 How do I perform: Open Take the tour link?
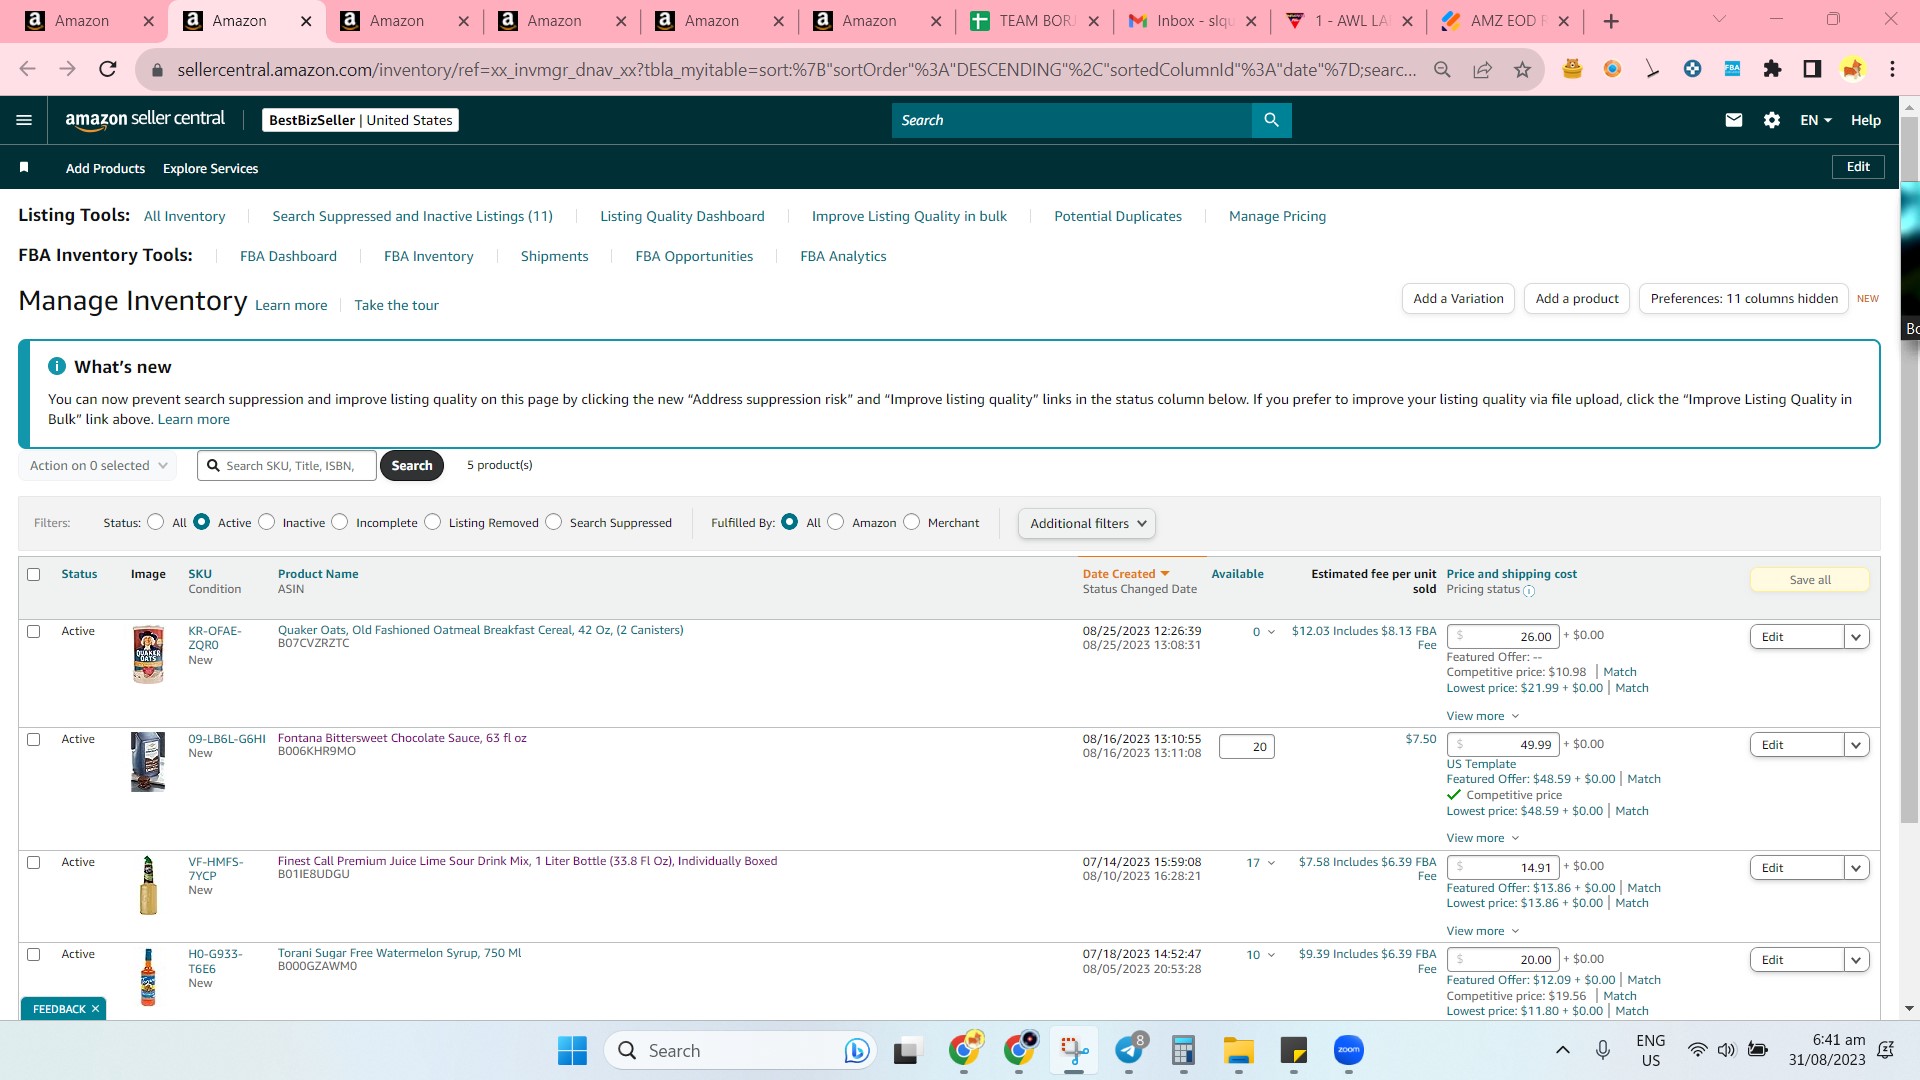point(396,305)
